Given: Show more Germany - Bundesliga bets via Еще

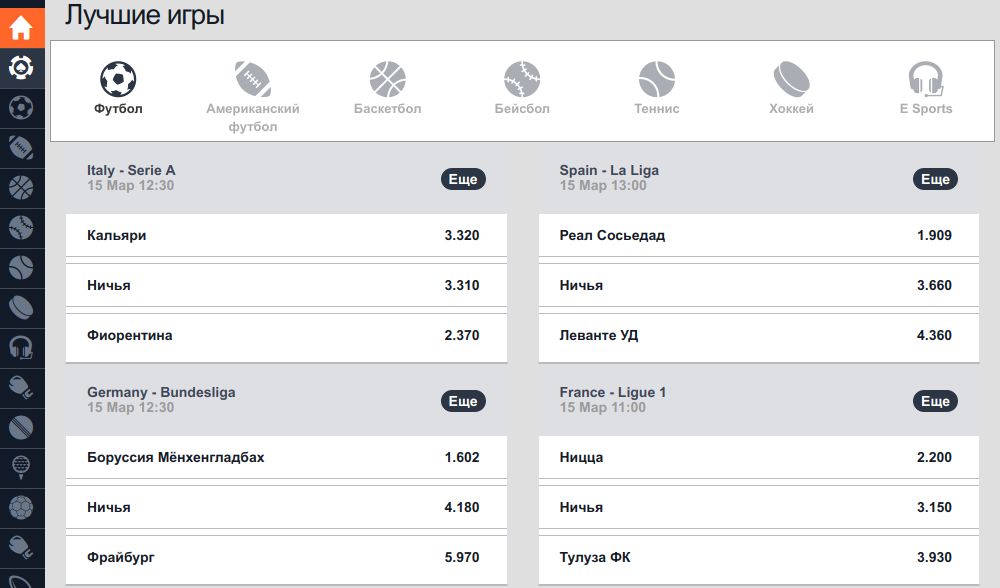Looking at the screenshot, I should coord(463,401).
